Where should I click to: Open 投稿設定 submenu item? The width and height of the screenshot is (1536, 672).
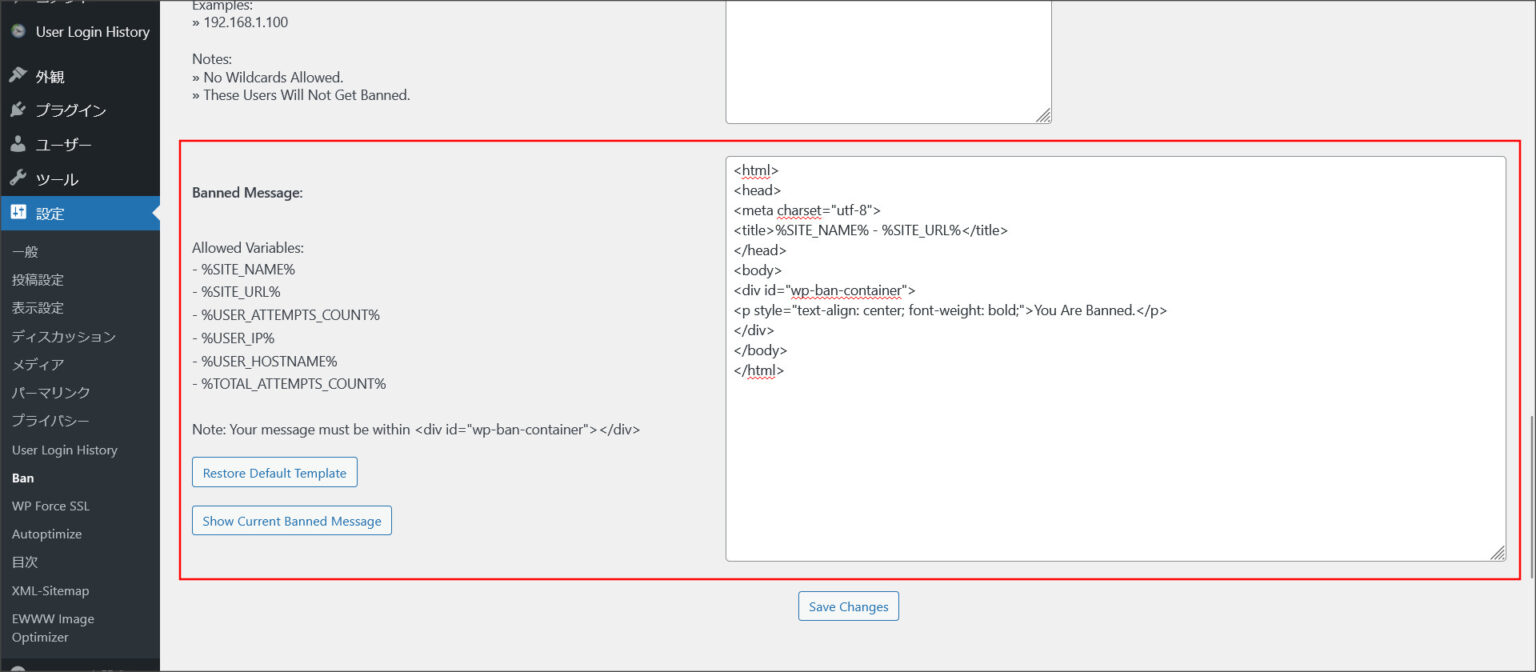(x=38, y=280)
